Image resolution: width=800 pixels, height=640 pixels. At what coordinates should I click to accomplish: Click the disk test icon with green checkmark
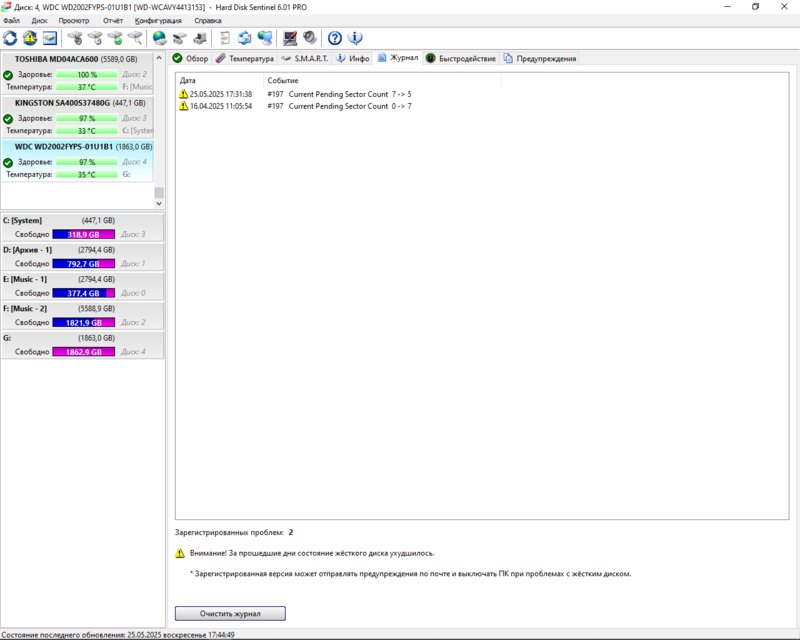click(115, 38)
